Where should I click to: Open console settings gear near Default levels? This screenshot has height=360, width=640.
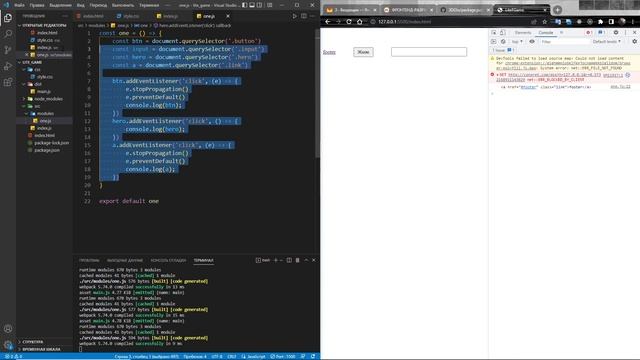tap(634, 42)
